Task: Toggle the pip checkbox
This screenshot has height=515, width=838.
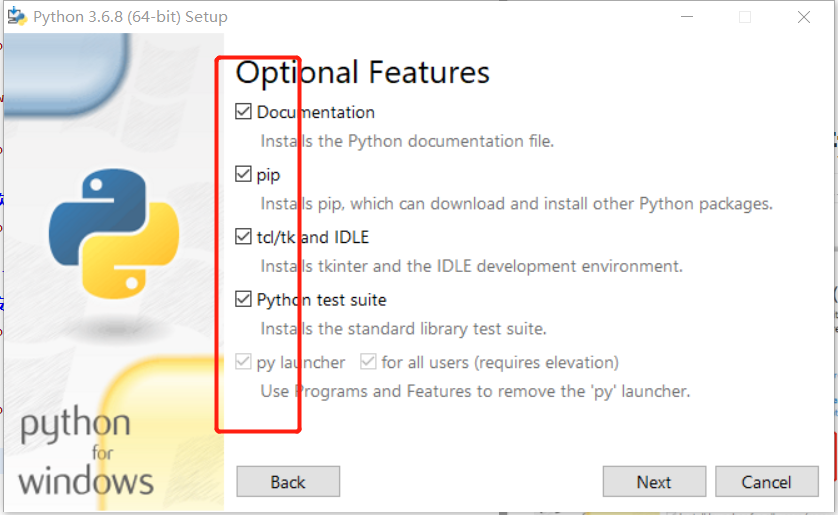Action: pyautogui.click(x=243, y=175)
